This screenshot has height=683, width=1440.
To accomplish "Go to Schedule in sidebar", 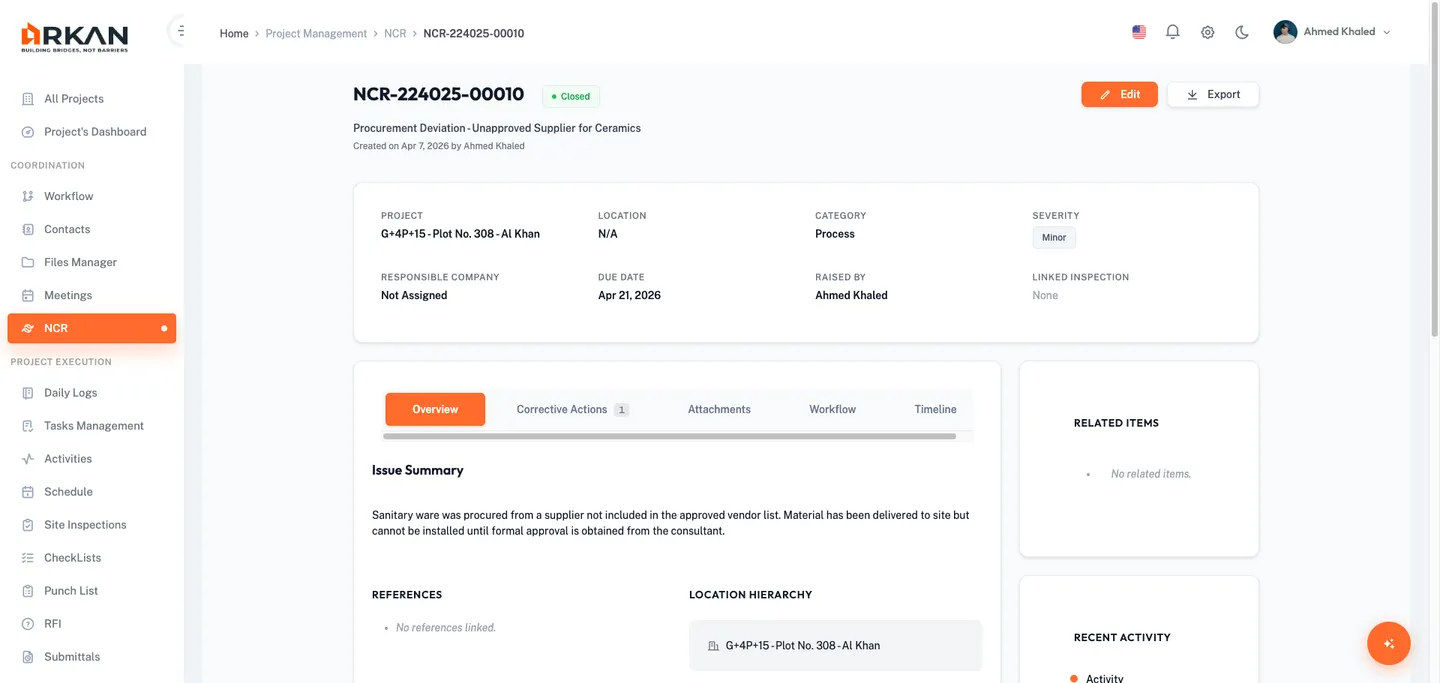I will 68,492.
